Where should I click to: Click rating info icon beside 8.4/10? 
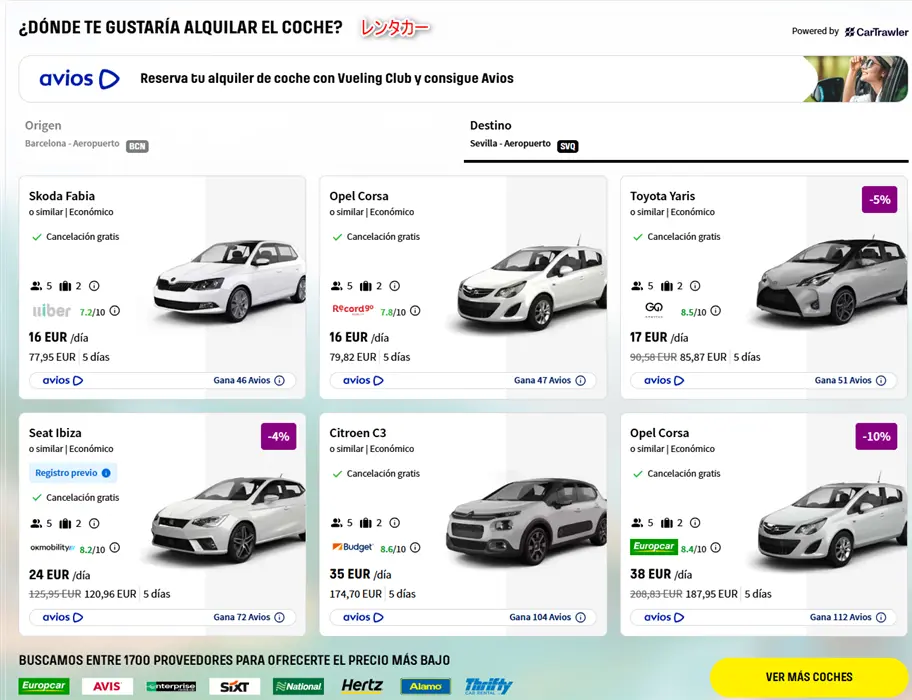click(x=715, y=548)
